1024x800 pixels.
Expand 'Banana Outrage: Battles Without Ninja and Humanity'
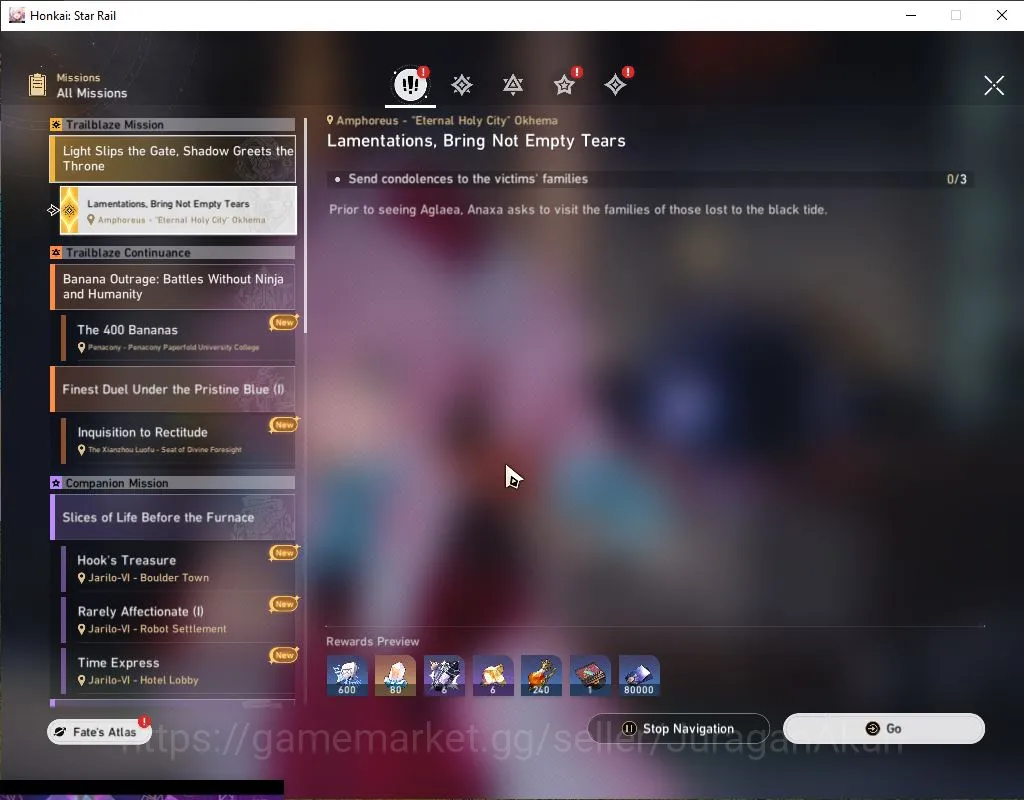point(172,287)
